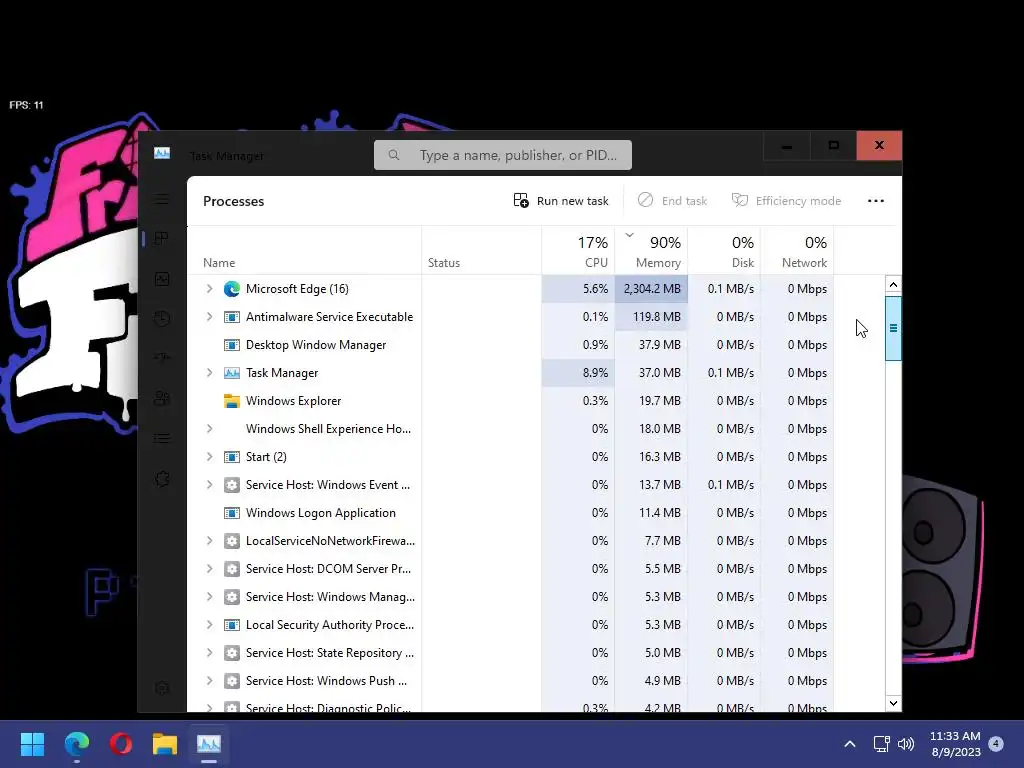Open Startup apps page in sidebar
Viewport: 1024px width, 768px height.
tap(162, 358)
